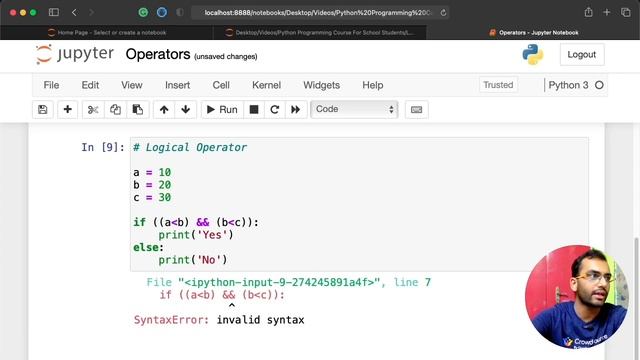Screen dimensions: 640x360
Task: Go forward with the browser forward arrow
Action: click(91, 13)
